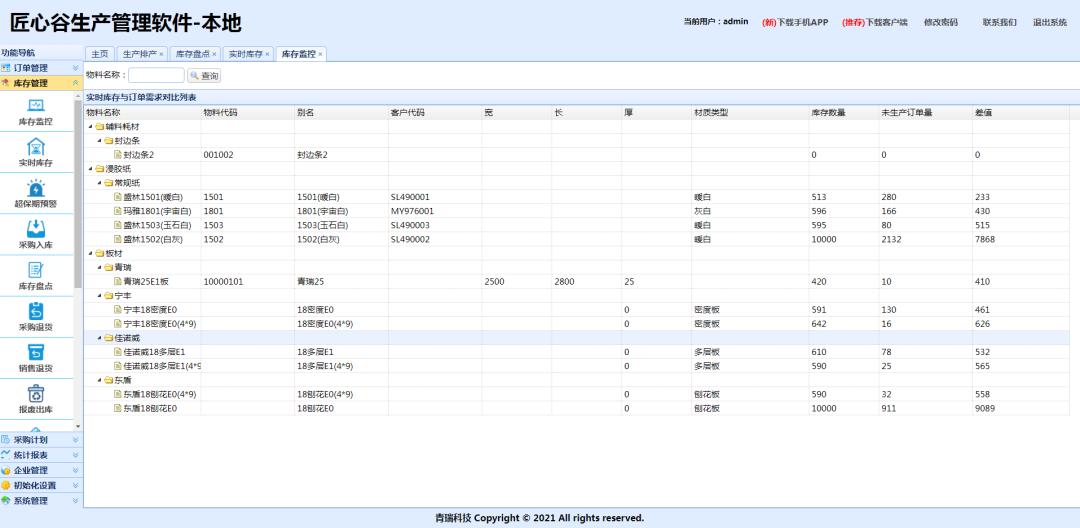This screenshot has width=1080, height=528.
Task: Collapse the 宁丰 tree node
Action: [99, 295]
